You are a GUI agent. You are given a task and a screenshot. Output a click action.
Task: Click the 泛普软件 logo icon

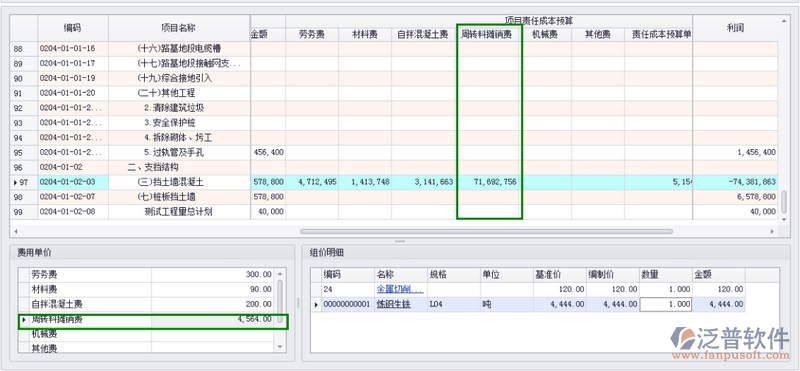click(x=683, y=339)
